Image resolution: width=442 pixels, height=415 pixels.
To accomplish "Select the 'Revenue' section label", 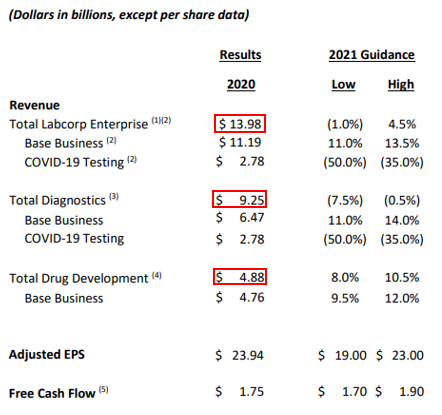I will (x=35, y=105).
